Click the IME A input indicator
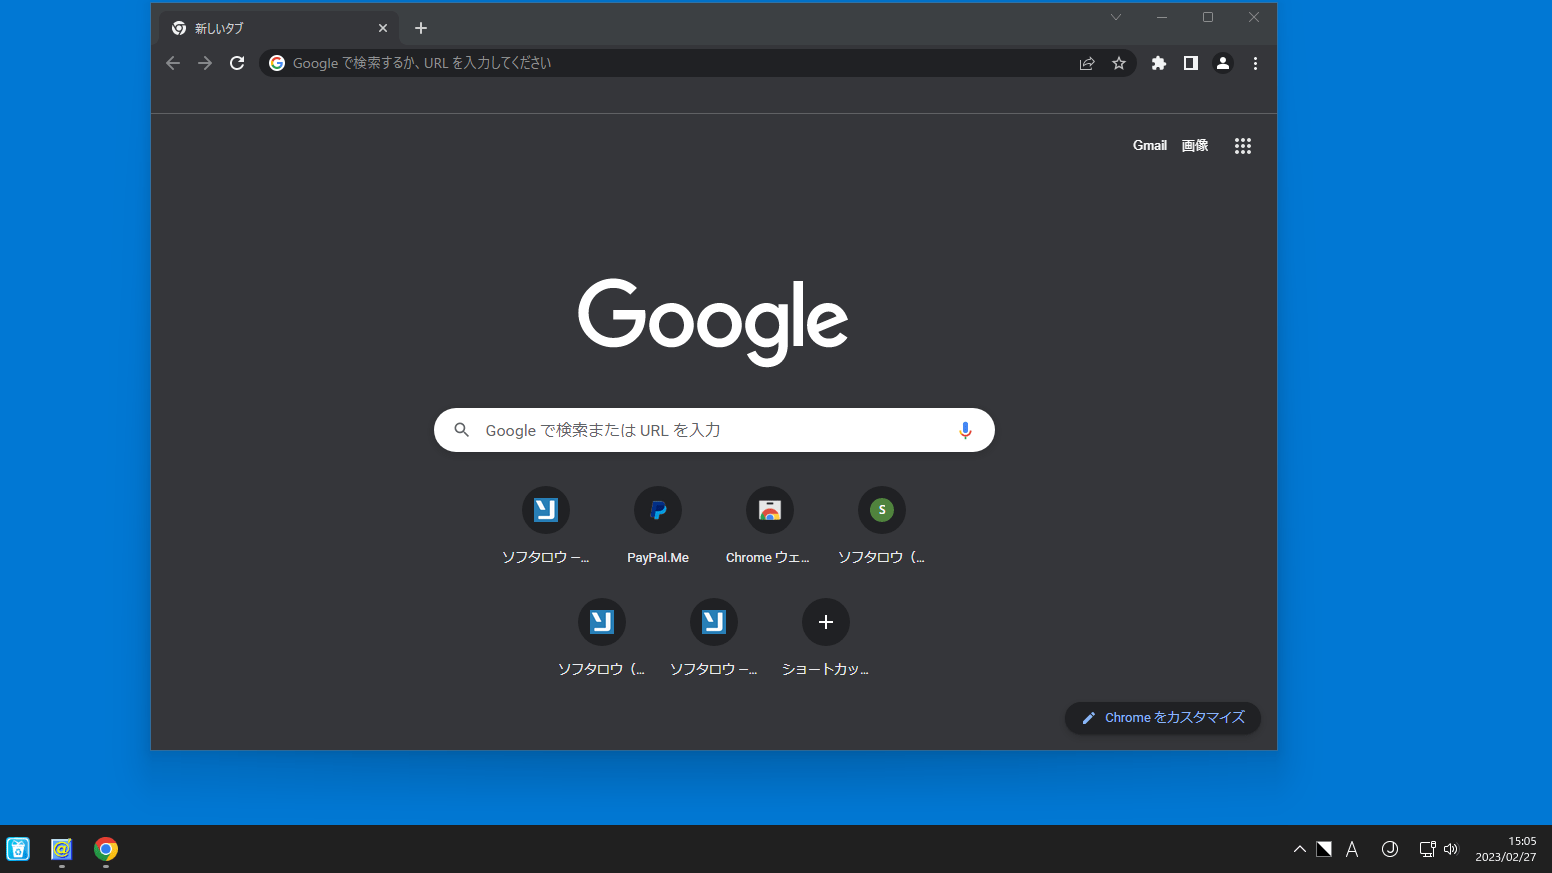The image size is (1552, 873). click(1352, 849)
